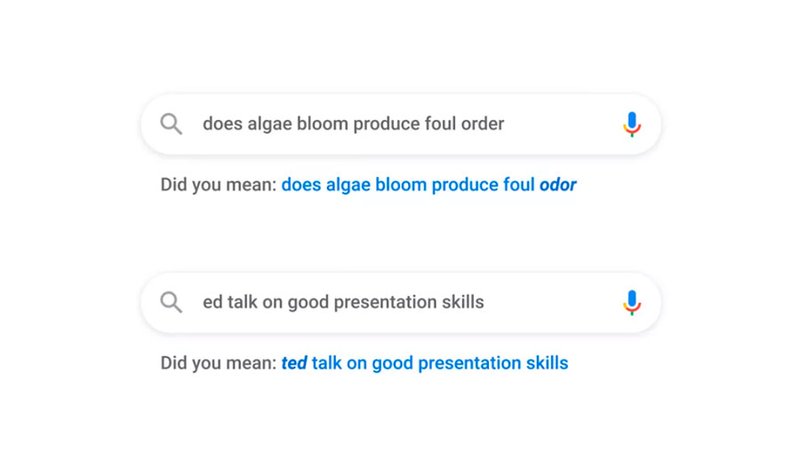This screenshot has width=800, height=467.
Task: Click 'Did you mean:' label above the ed talk bar
Action: pyautogui.click(x=218, y=184)
